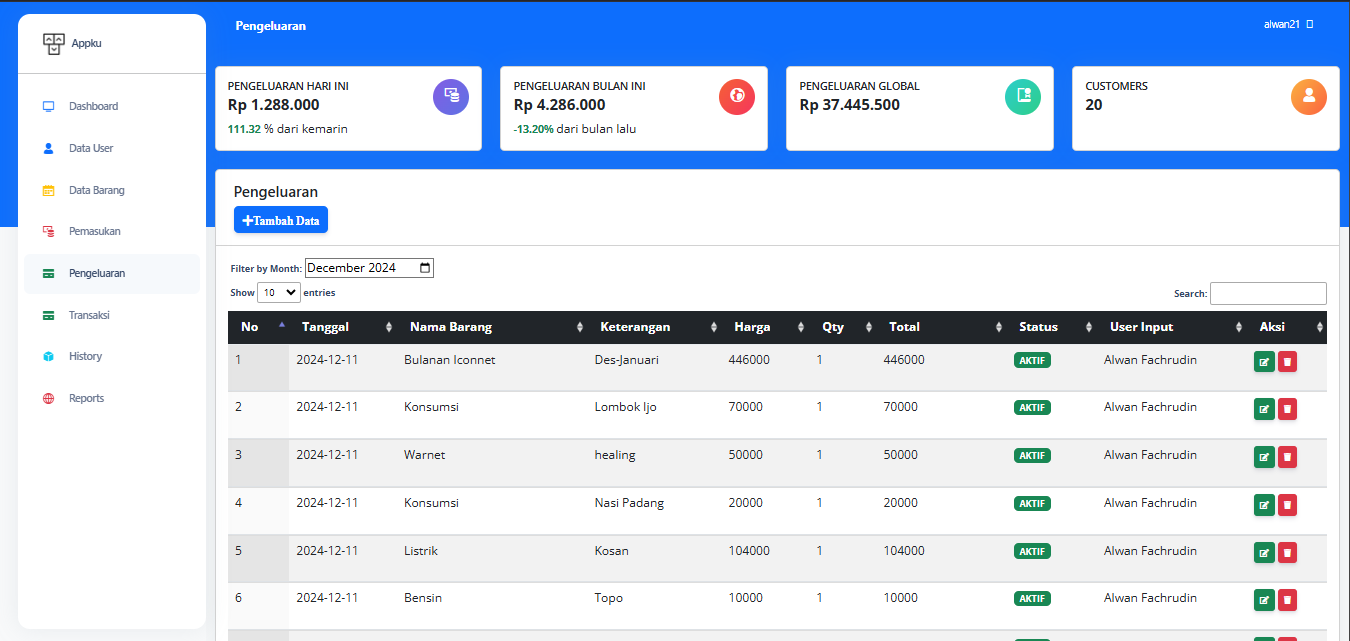Open Transaksi page from sidebar

click(x=89, y=315)
